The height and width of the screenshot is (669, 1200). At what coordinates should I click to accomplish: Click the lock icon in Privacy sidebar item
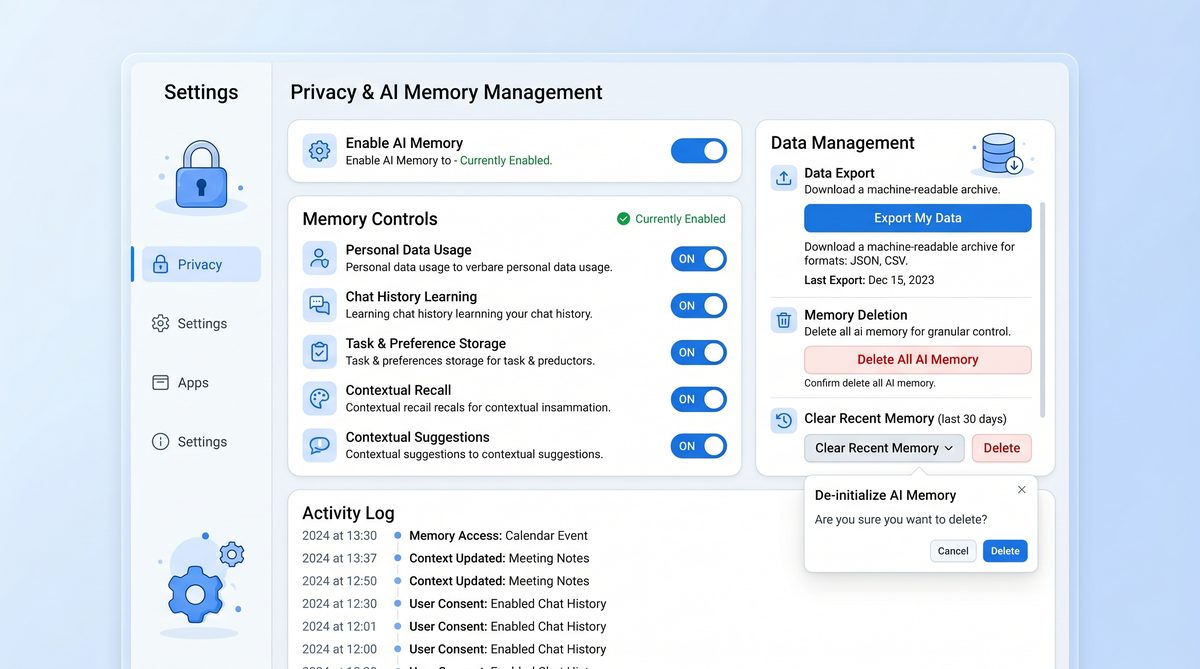pos(160,264)
